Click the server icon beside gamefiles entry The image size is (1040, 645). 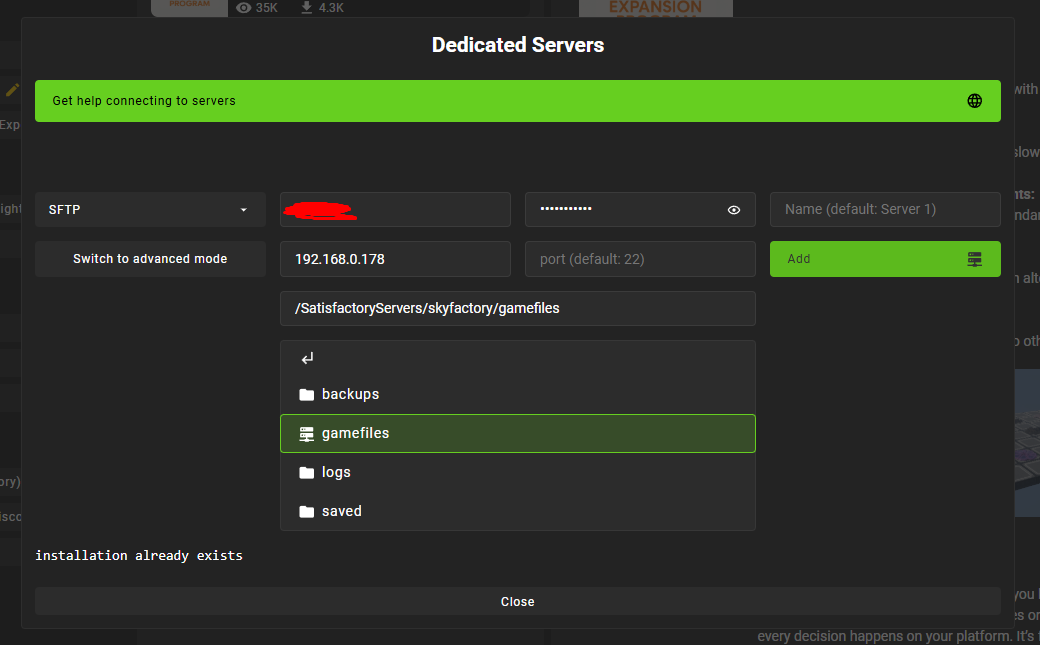pos(307,433)
